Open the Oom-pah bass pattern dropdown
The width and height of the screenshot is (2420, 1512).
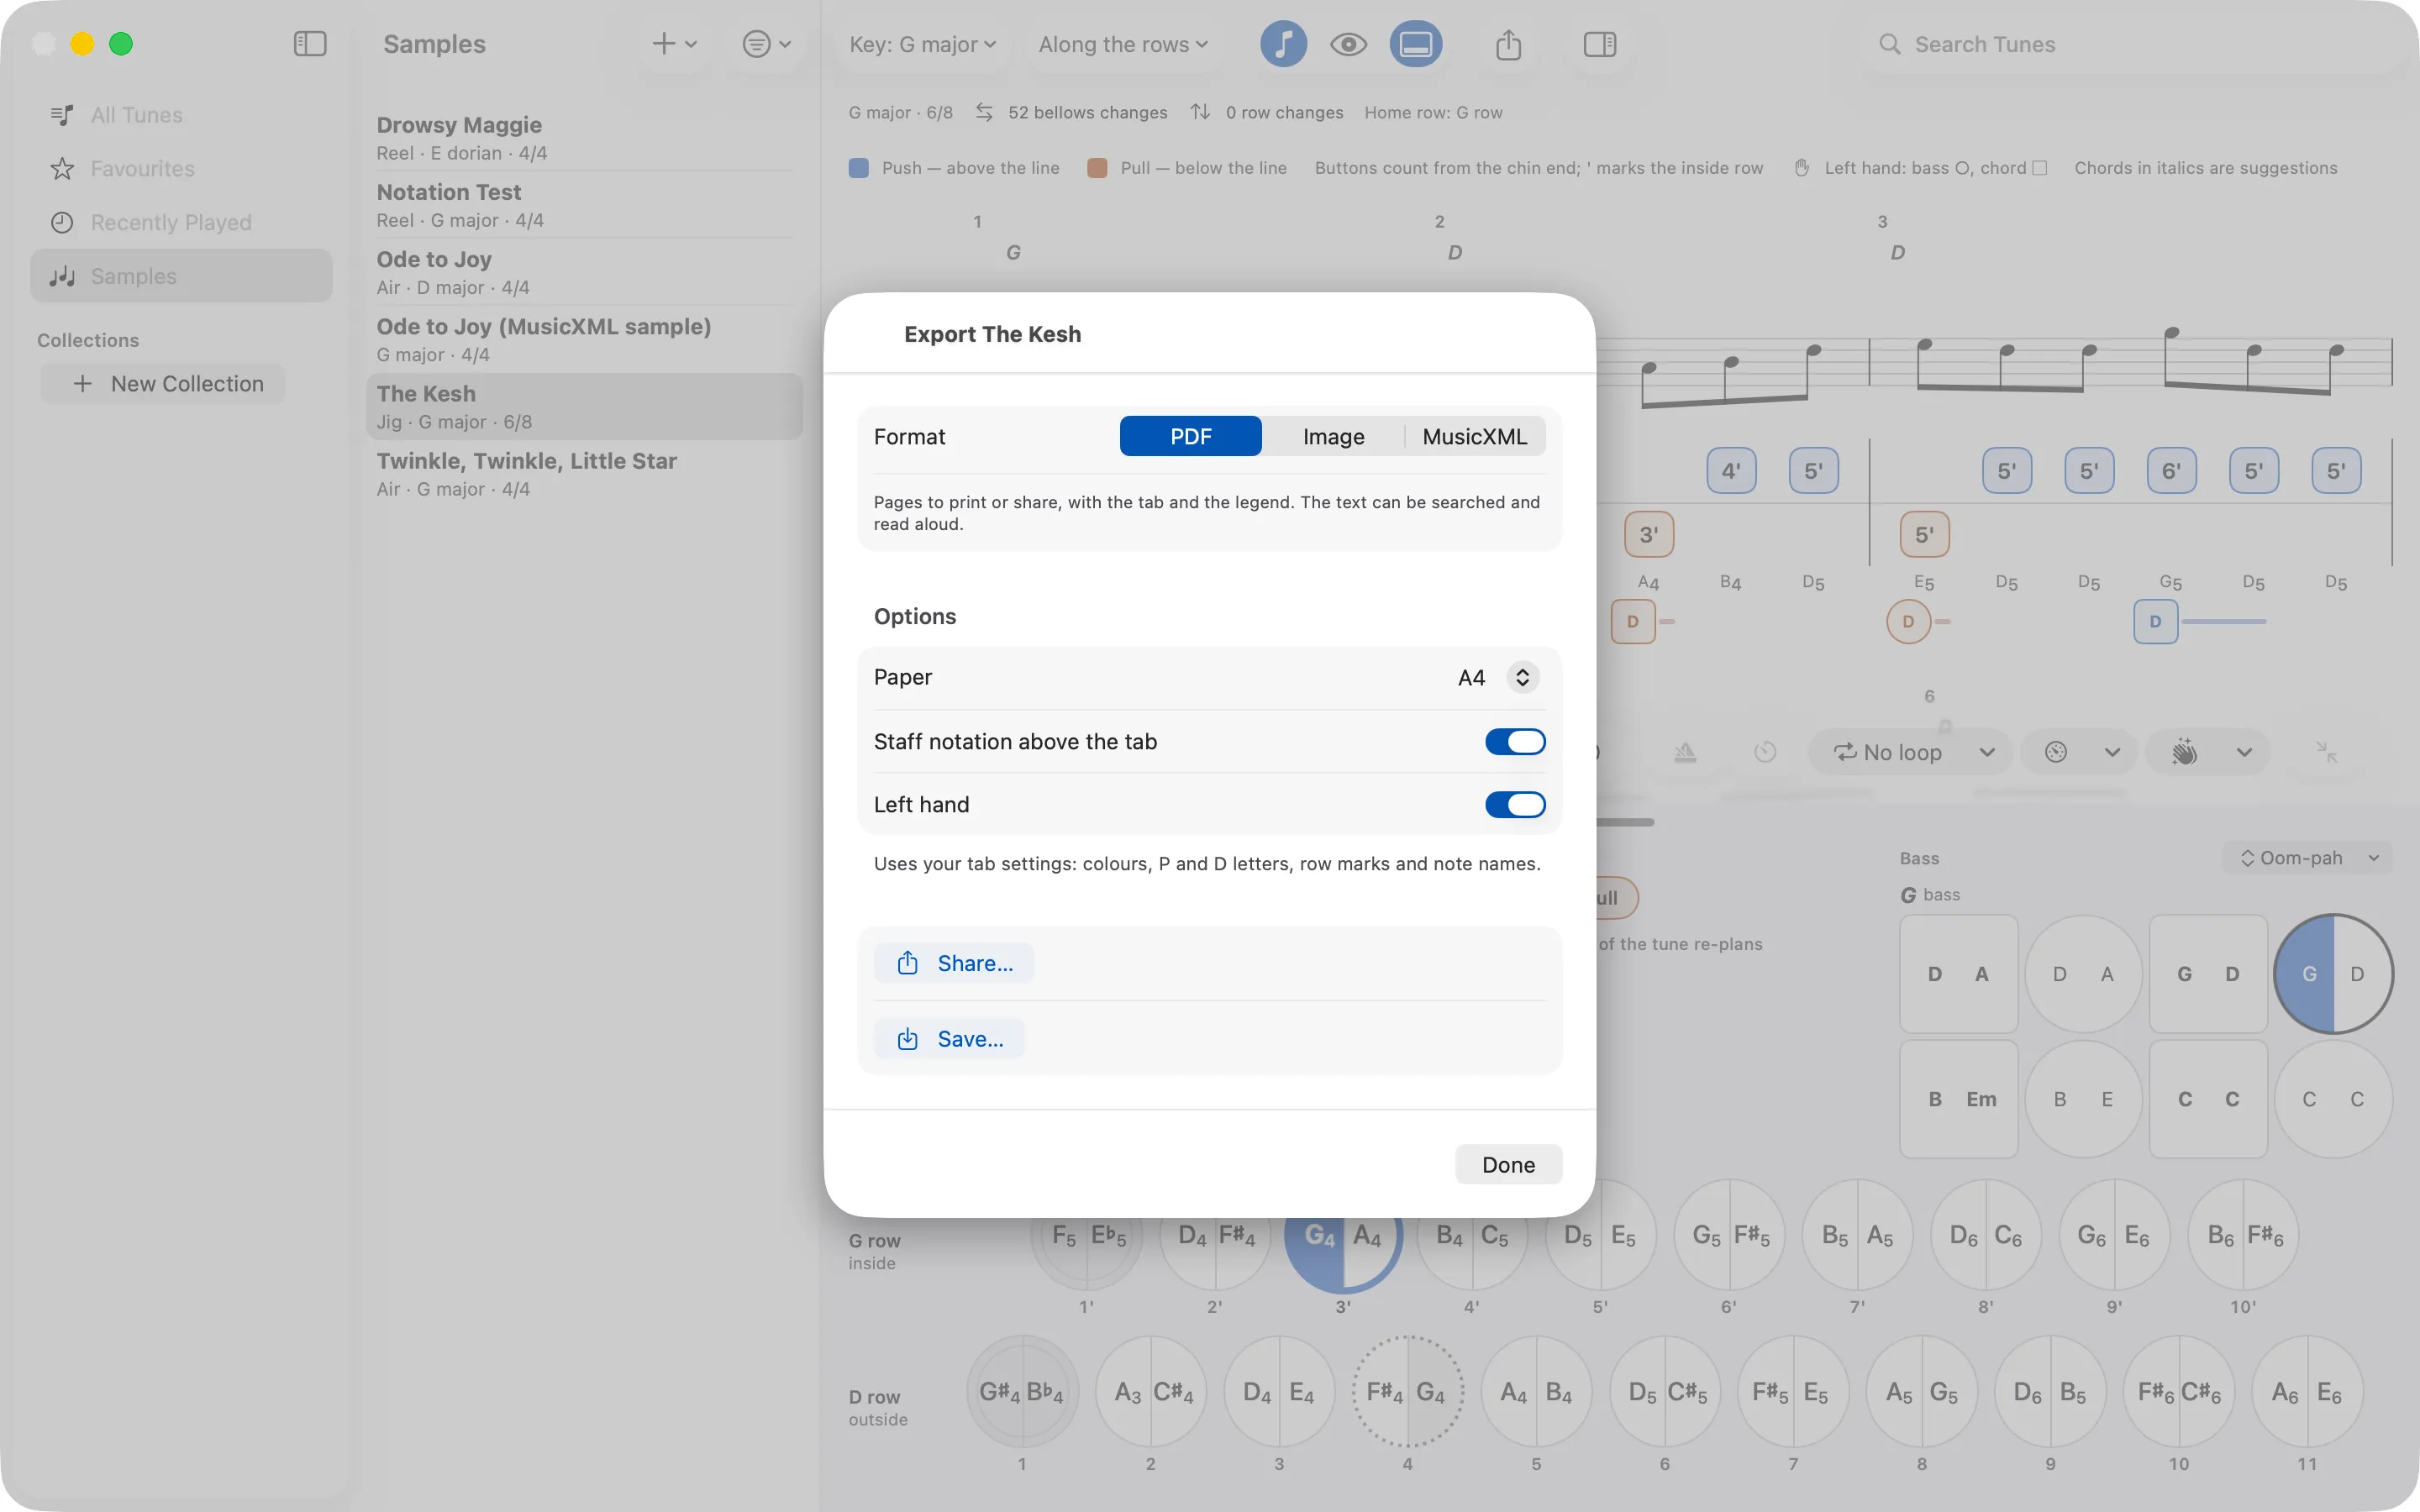click(x=2308, y=858)
